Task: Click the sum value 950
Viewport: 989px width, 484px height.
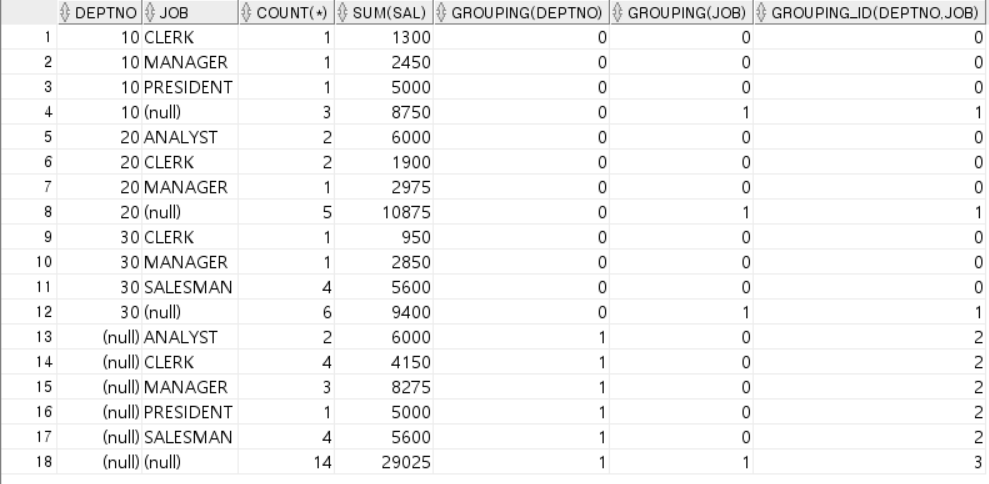Action: click(416, 237)
